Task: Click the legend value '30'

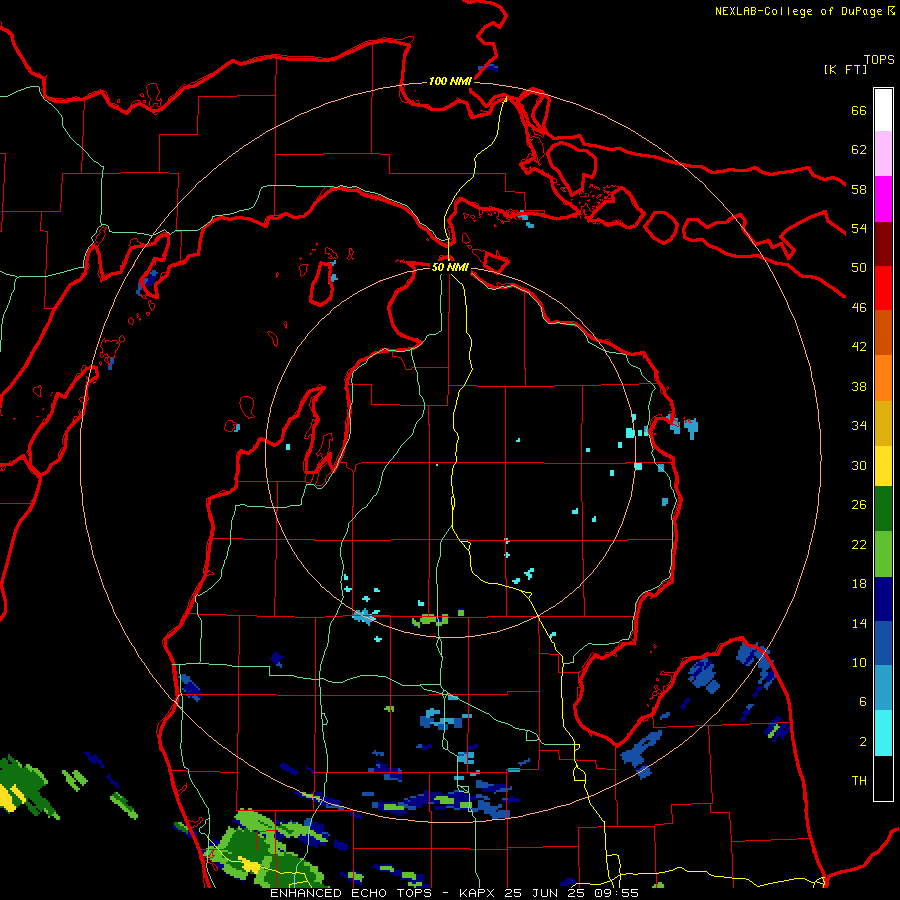Action: pos(859,465)
